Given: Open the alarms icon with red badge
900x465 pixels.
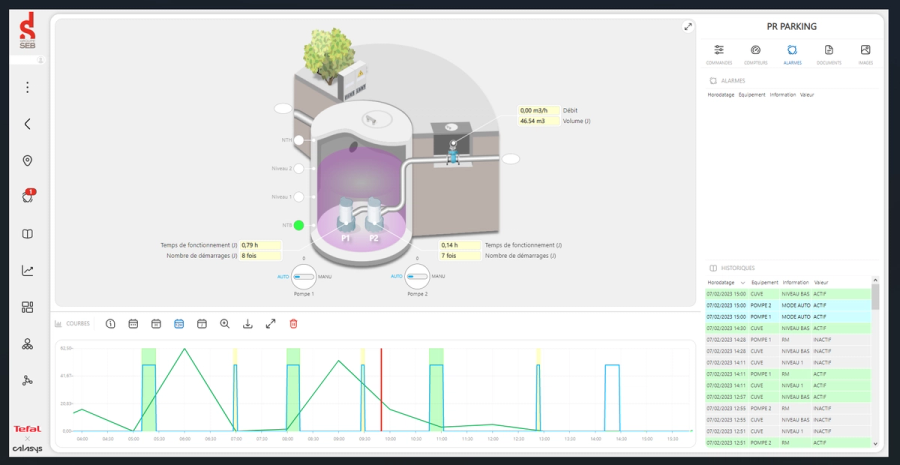Looking at the screenshot, I should pos(28,196).
